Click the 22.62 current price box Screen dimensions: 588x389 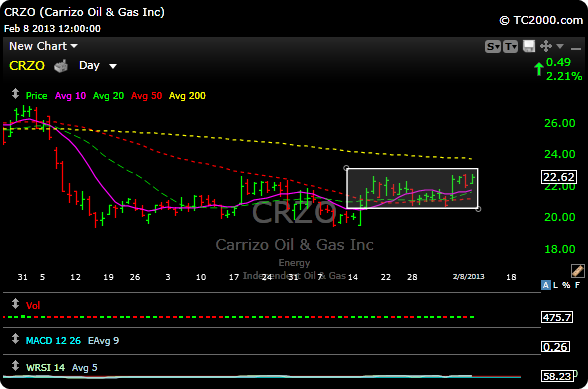coord(559,177)
